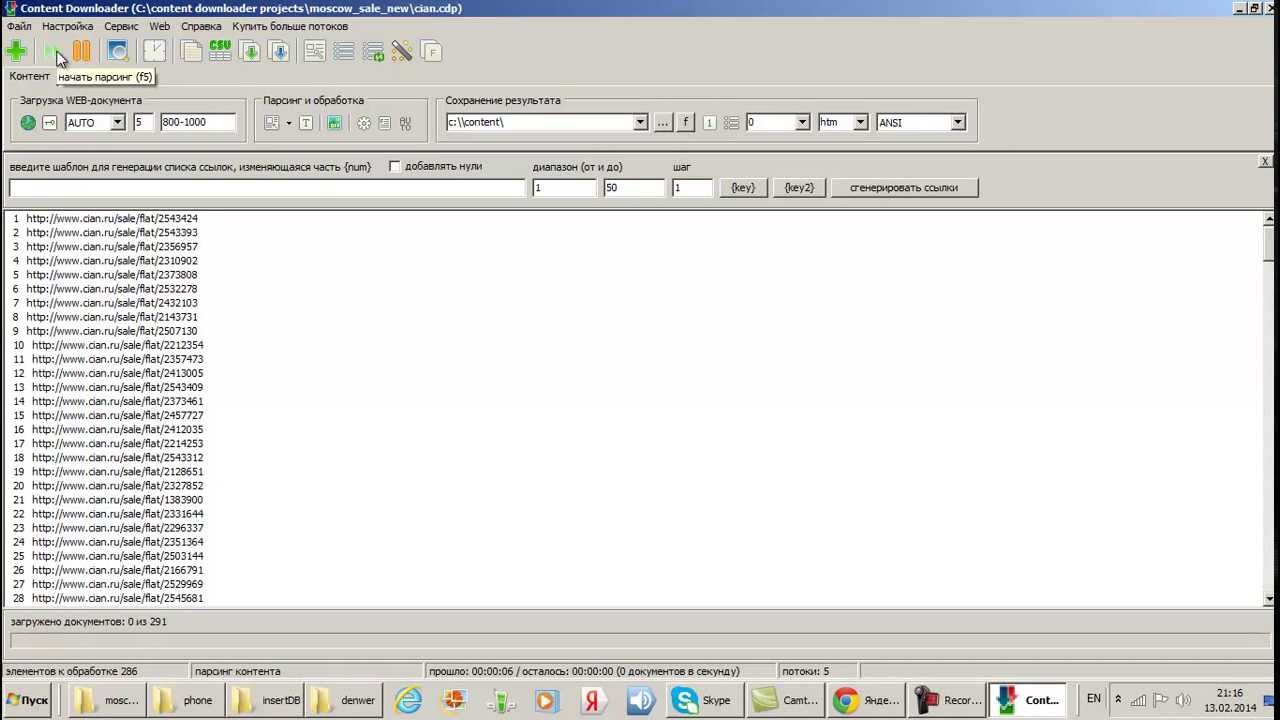Expand the small arrow next to parsing template icon
The height and width of the screenshot is (720, 1280).
289,123
